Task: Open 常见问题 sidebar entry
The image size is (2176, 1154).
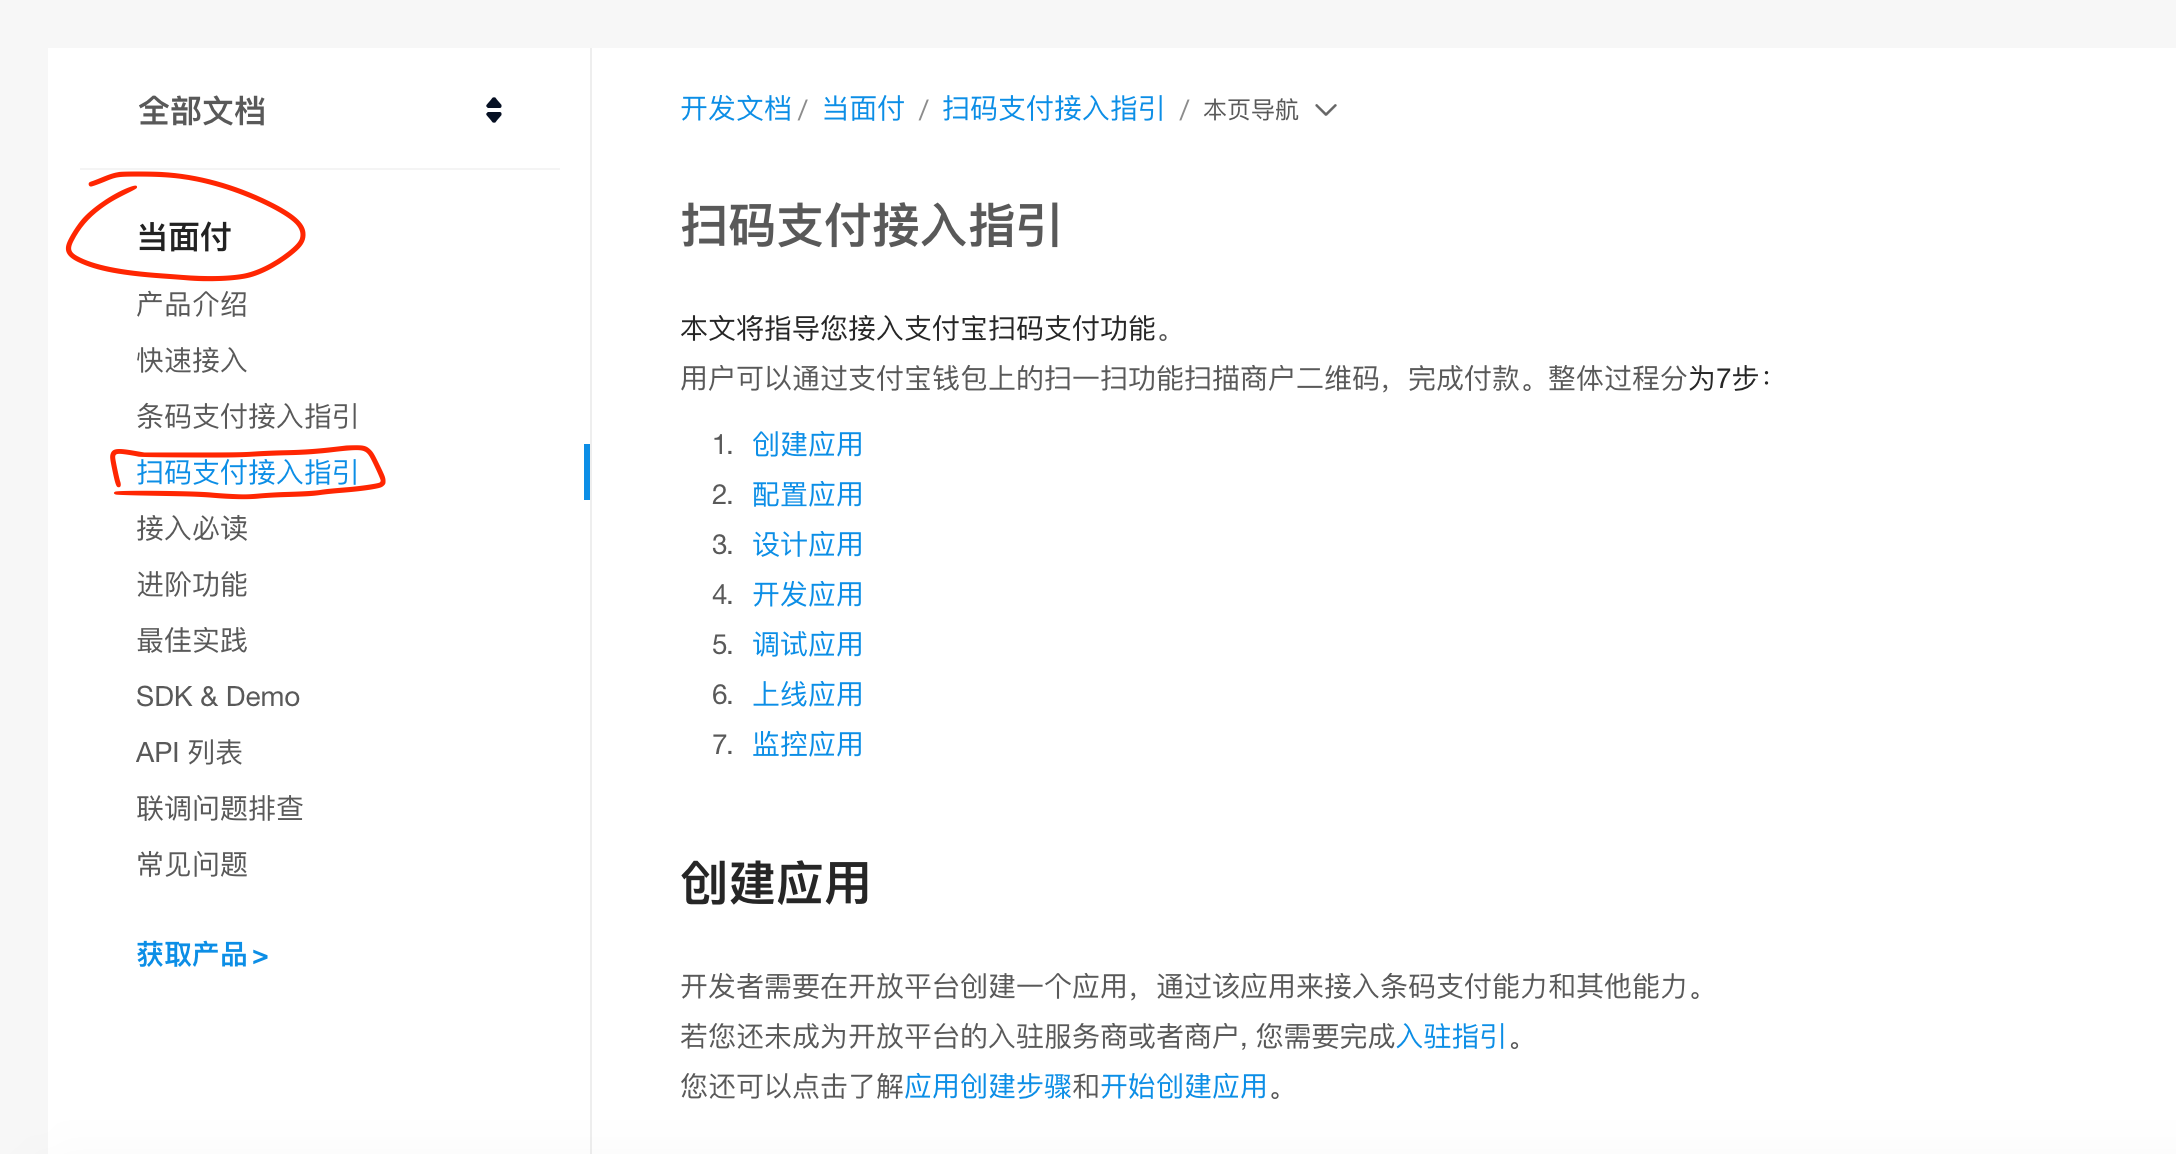Action: pos(191,864)
